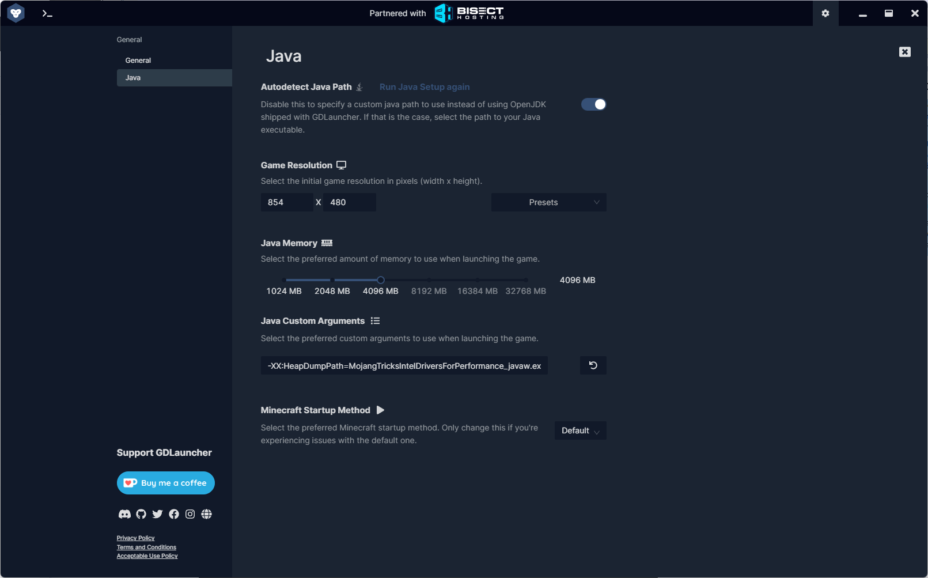The height and width of the screenshot is (578, 928).
Task: Click the Twitter bird icon
Action: click(157, 514)
